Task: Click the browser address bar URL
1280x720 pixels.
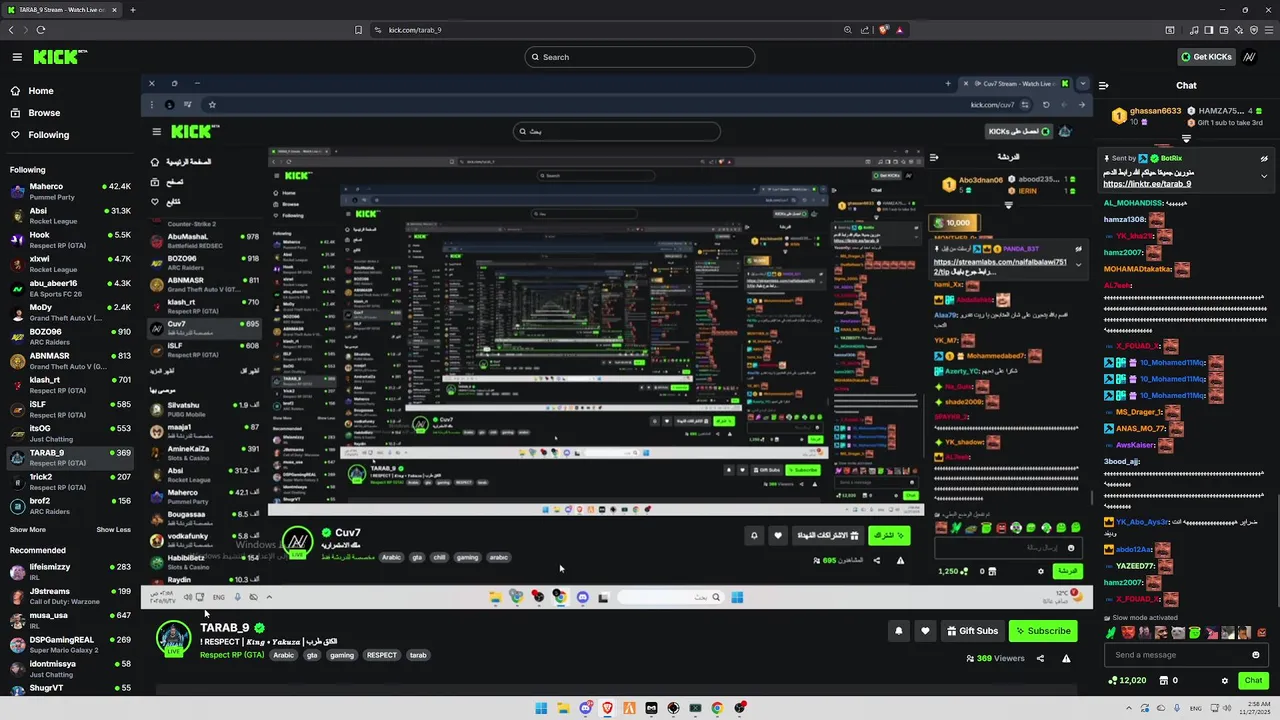Action: [x=415, y=30]
